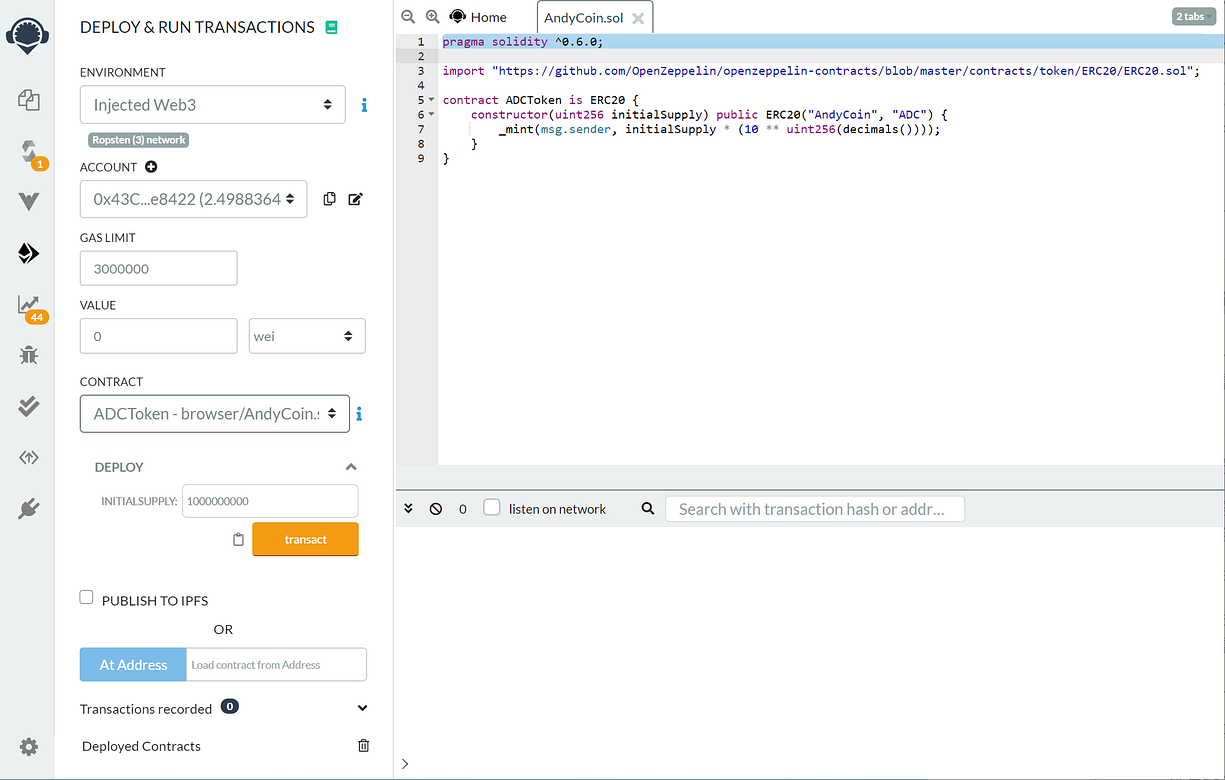
Task: Open the Solidity Static Analysis chart icon
Action: point(28,305)
